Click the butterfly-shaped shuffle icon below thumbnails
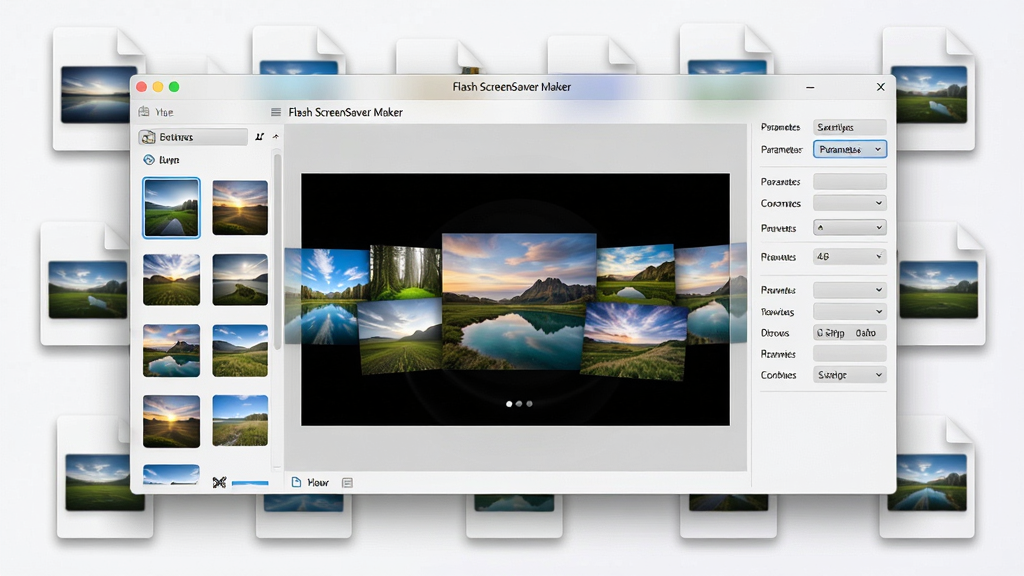 click(219, 483)
